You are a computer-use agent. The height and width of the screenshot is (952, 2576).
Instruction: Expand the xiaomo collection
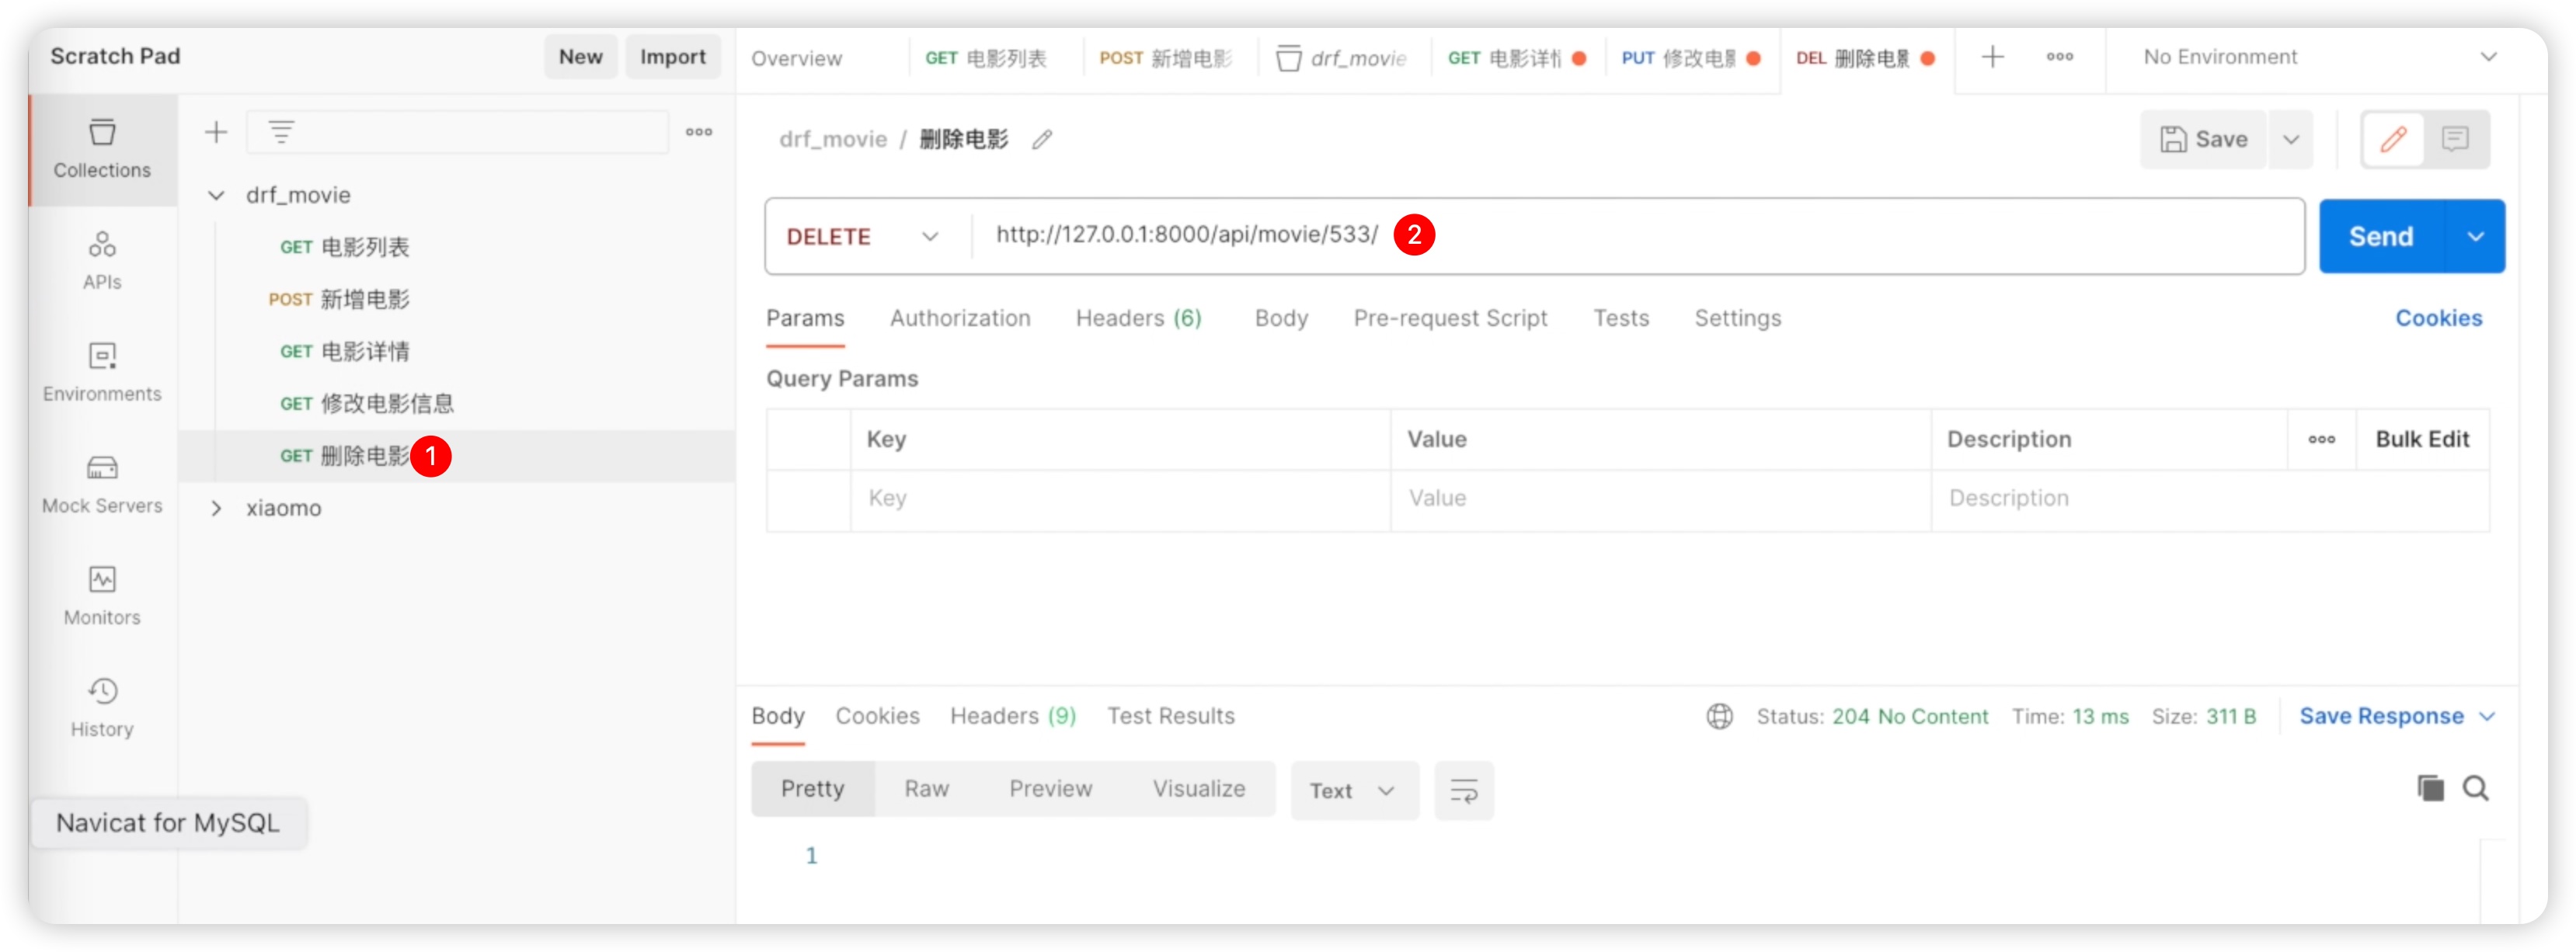tap(216, 508)
